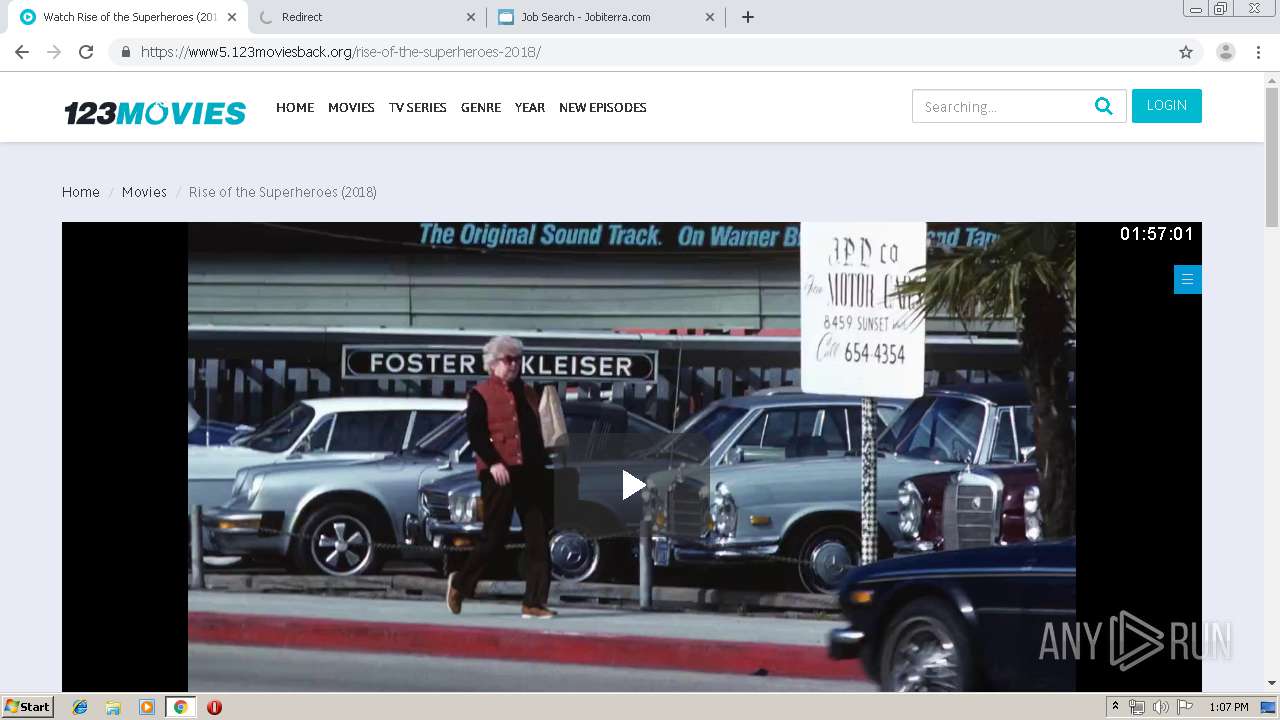
Task: Close the Jobiterra Job Search tab
Action: 710,17
